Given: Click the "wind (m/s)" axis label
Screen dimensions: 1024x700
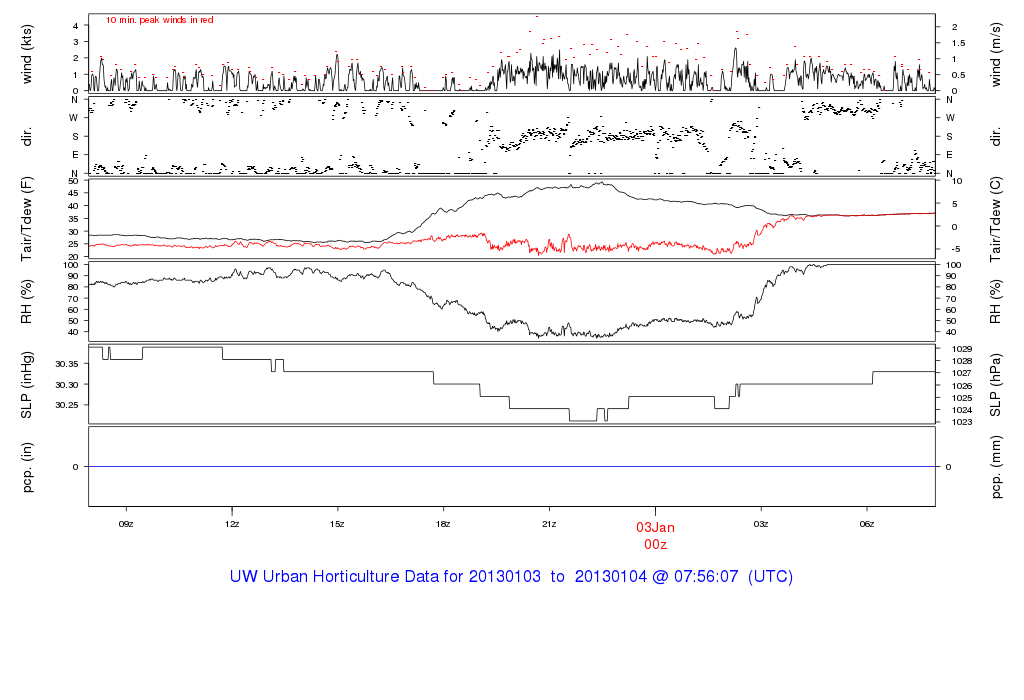Looking at the screenshot, I should [995, 54].
